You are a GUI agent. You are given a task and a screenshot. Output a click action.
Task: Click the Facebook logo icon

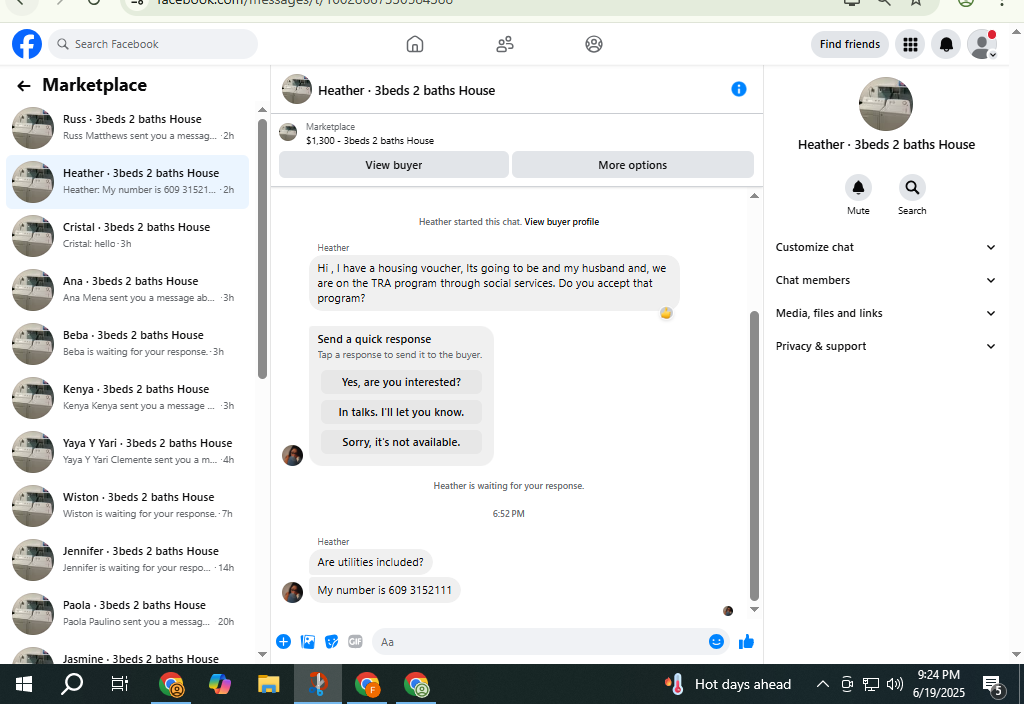coord(27,44)
